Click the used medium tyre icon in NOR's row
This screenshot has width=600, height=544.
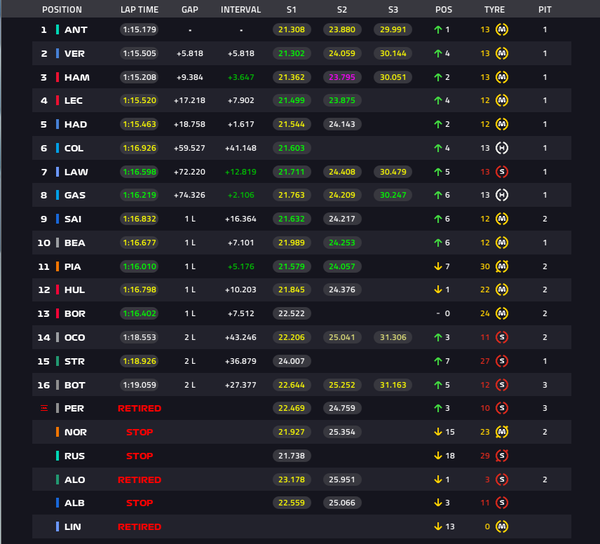(502, 432)
